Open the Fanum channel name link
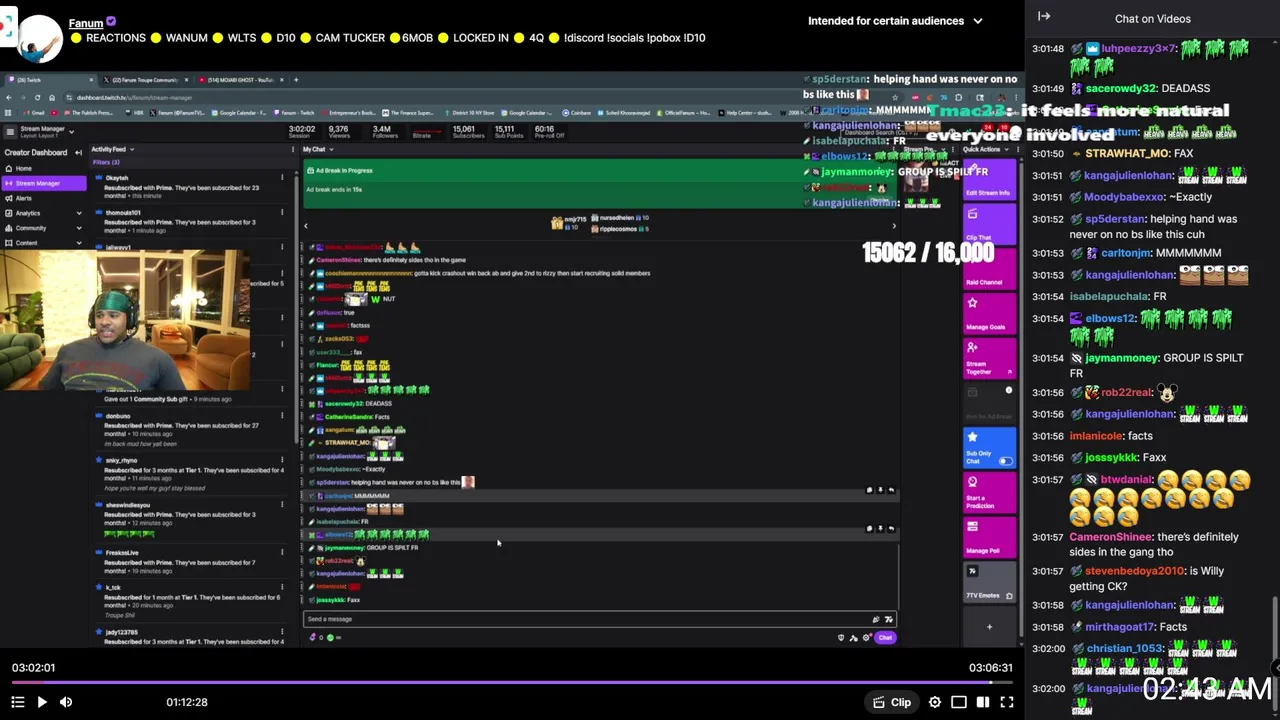 coord(86,22)
